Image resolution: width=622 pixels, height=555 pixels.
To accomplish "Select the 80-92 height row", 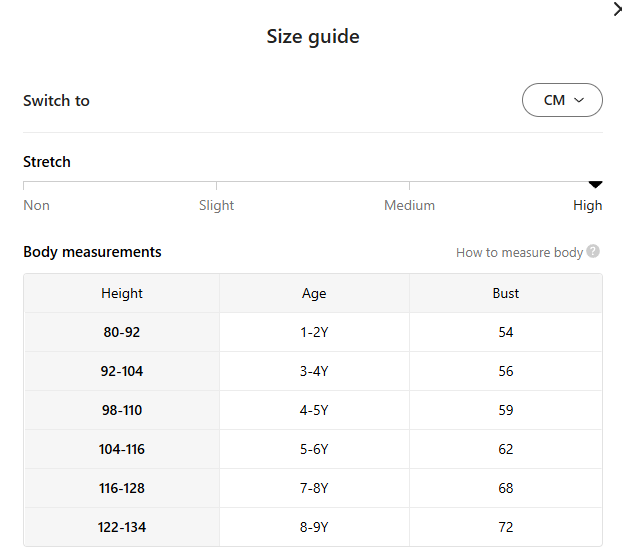I will pos(122,332).
